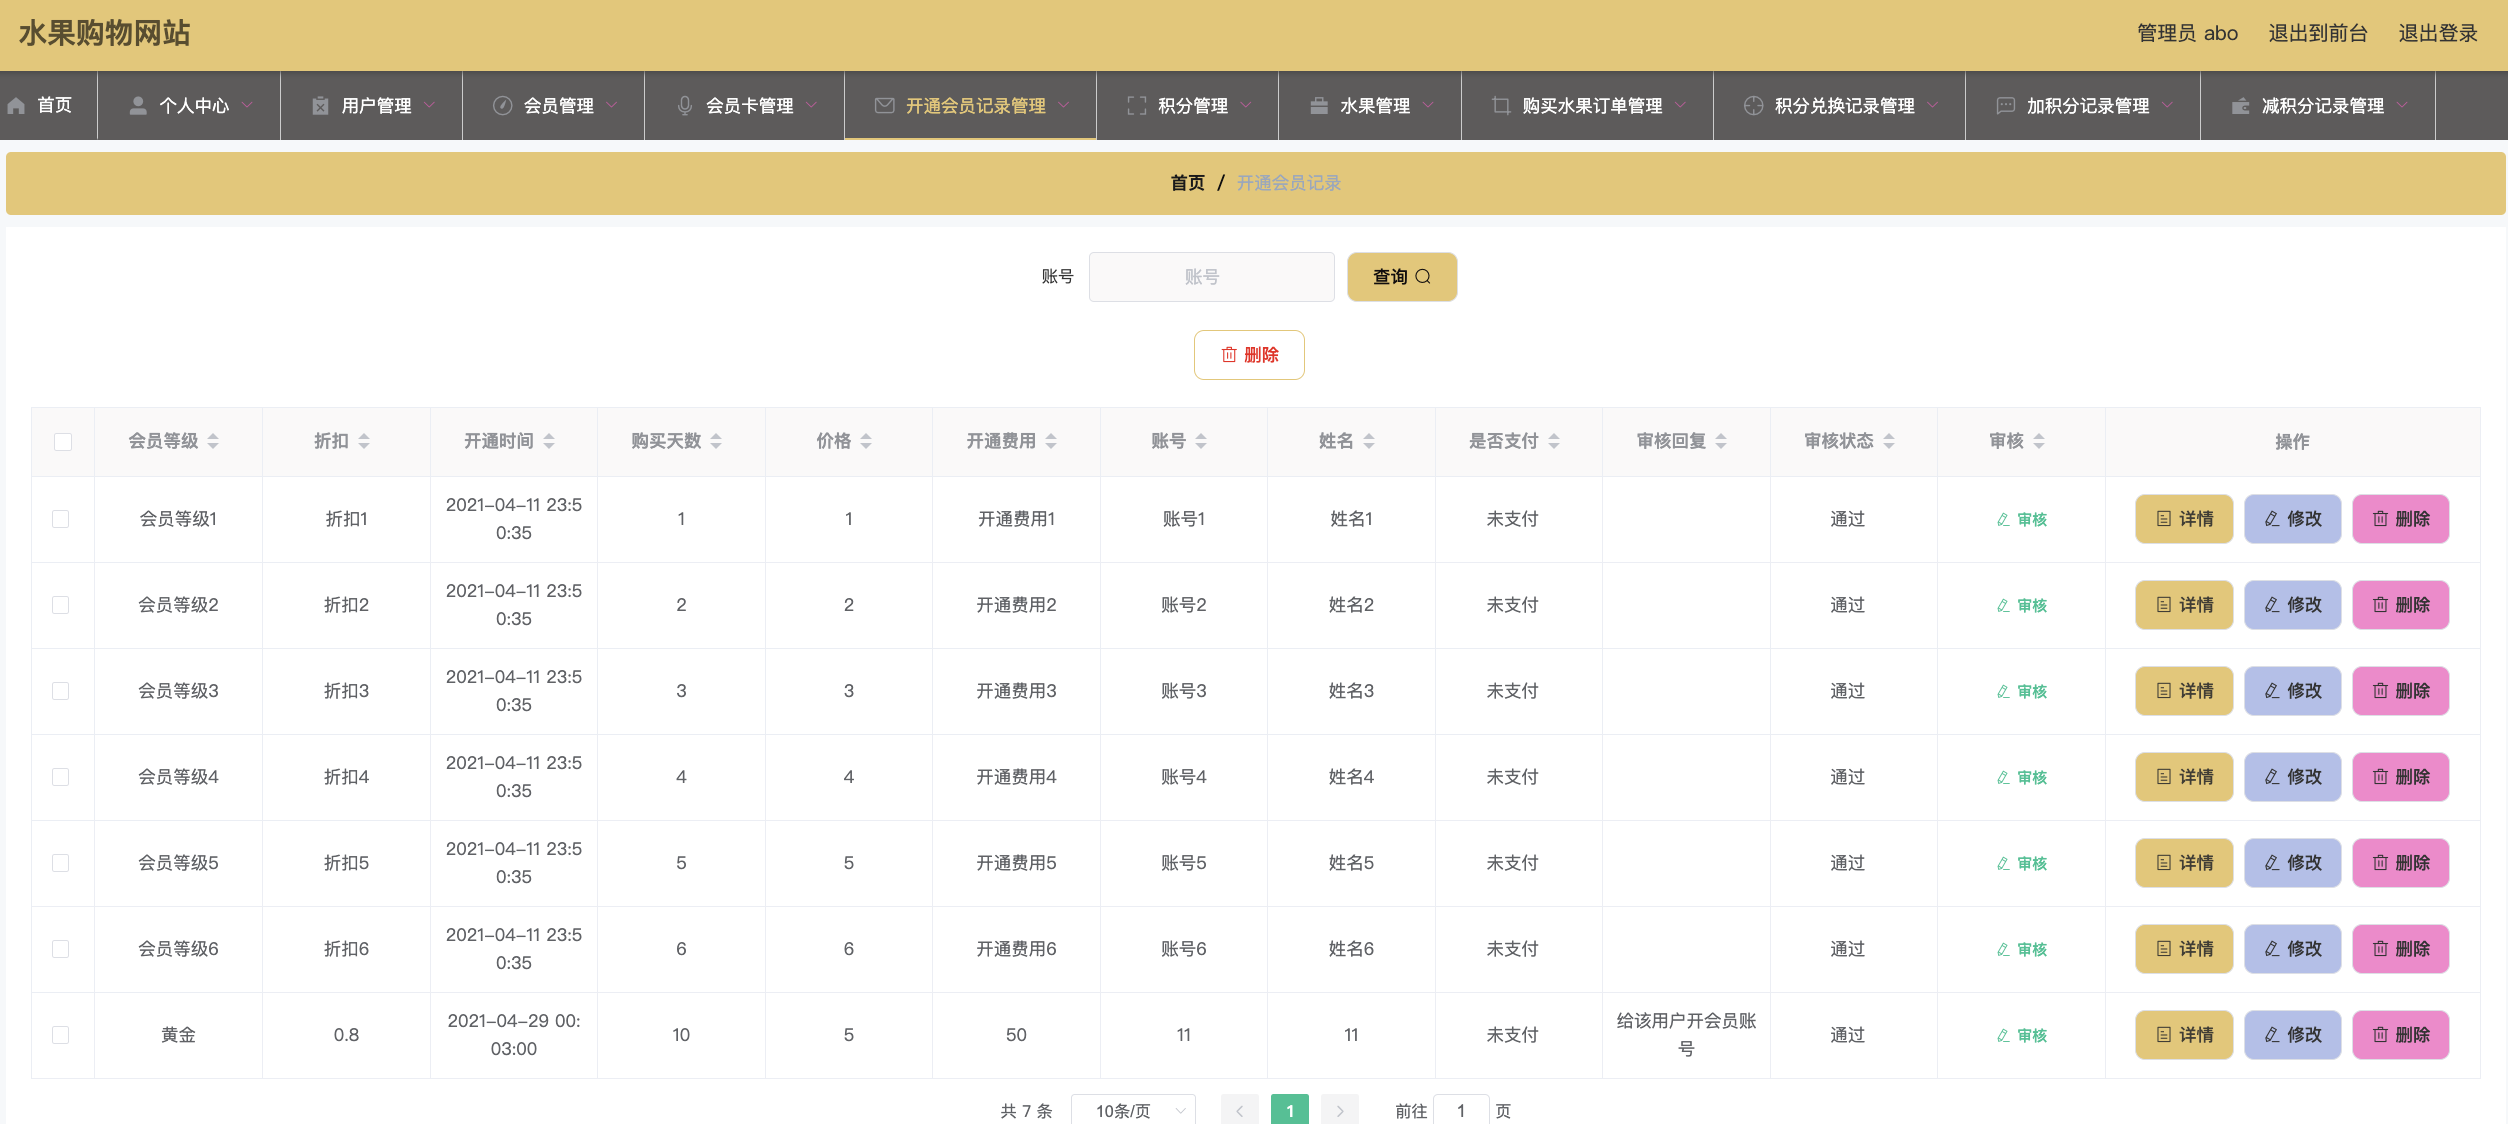Go to page 1 in pagination
The height and width of the screenshot is (1124, 2508).
pyautogui.click(x=1290, y=1110)
